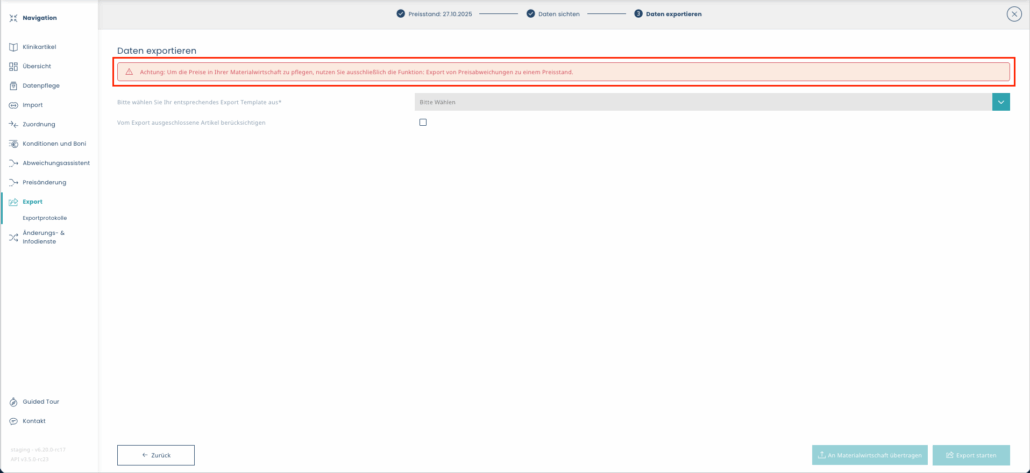Viewport: 1030px width, 473px height.
Task: Click the Zuordnung icon in navigation
Action: [13, 124]
